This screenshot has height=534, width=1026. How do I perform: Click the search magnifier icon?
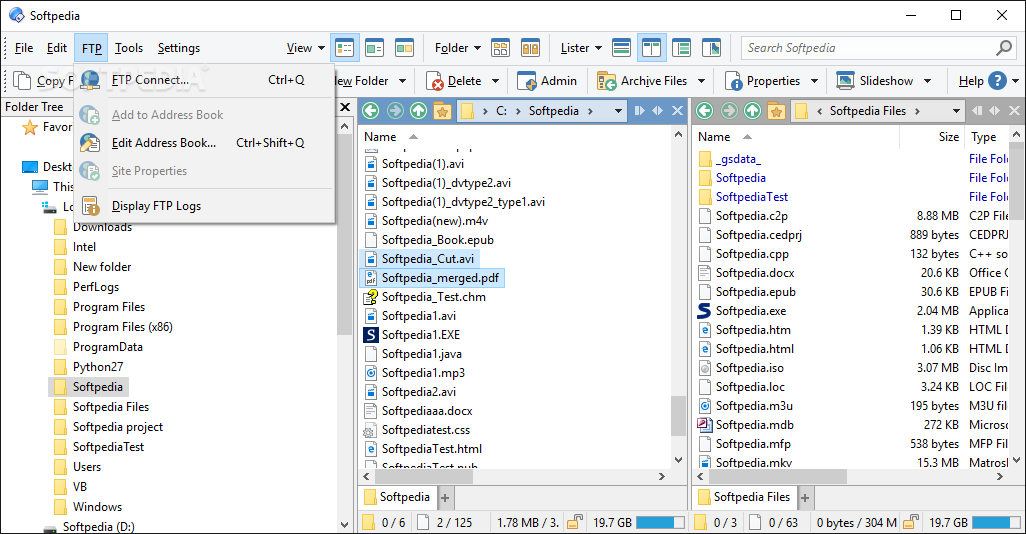tap(1004, 48)
